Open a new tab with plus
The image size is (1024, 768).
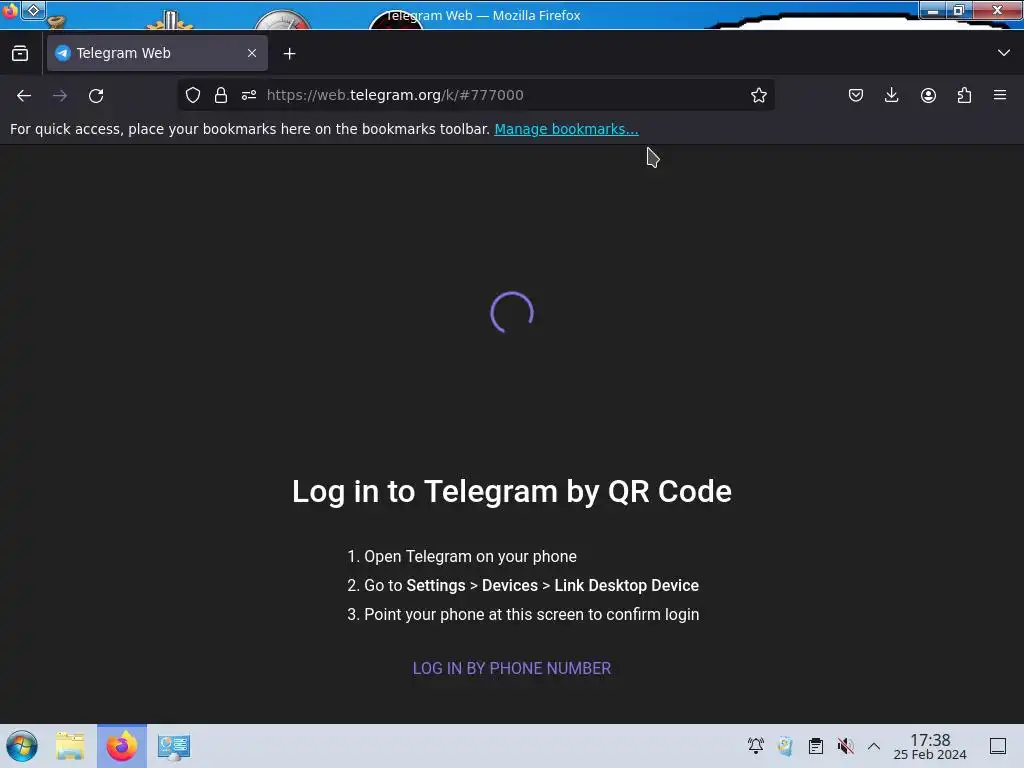(x=289, y=54)
